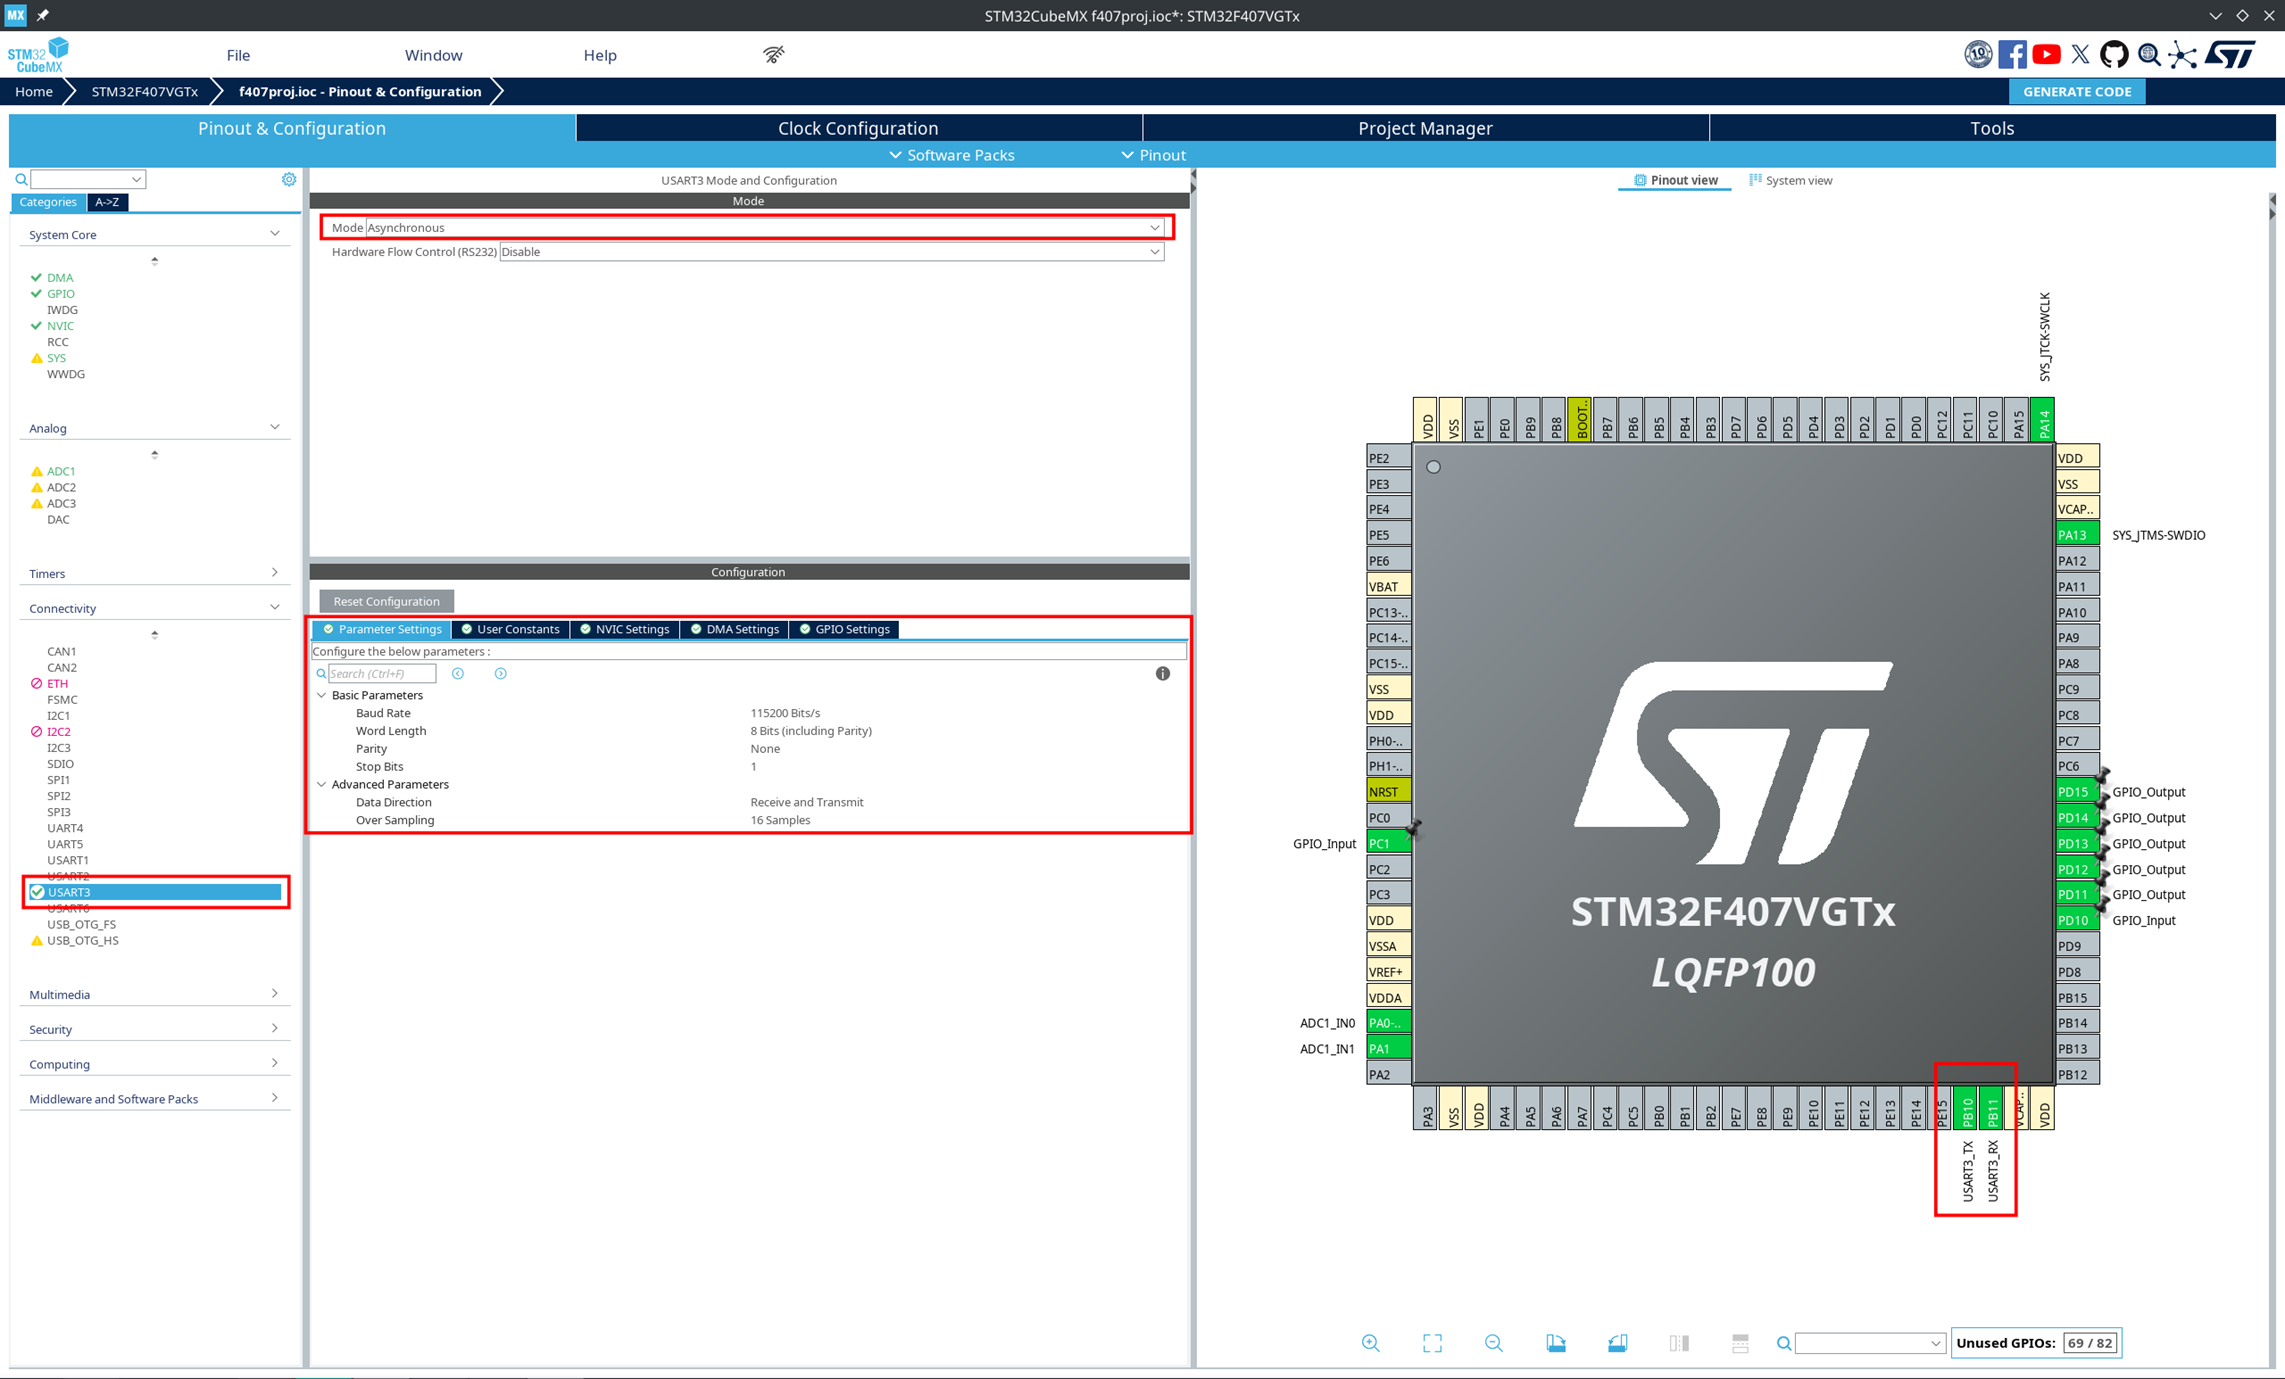The width and height of the screenshot is (2285, 1379).
Task: Switch to the Clock Configuration tab
Action: pyautogui.click(x=858, y=127)
